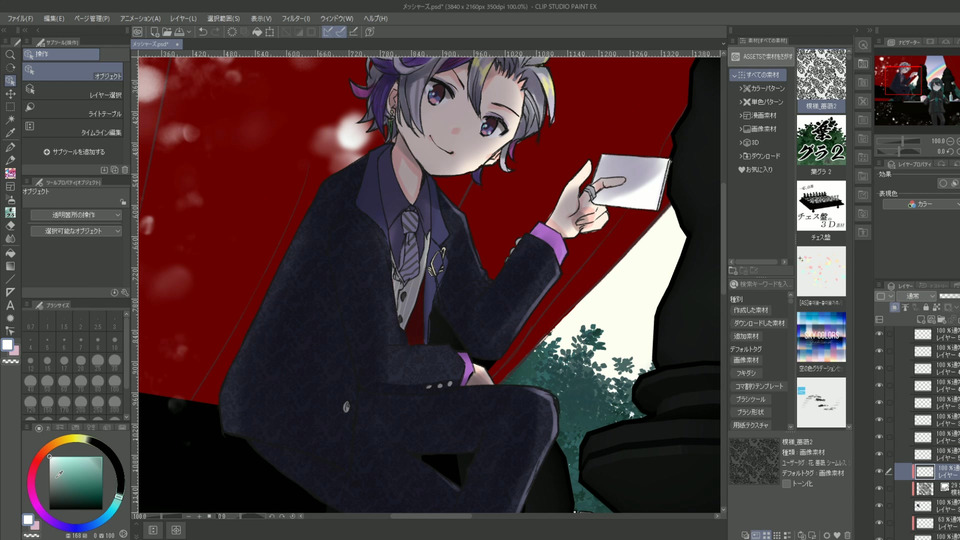Hide the 63% opacity layer
The height and width of the screenshot is (540, 960).
coord(879,523)
